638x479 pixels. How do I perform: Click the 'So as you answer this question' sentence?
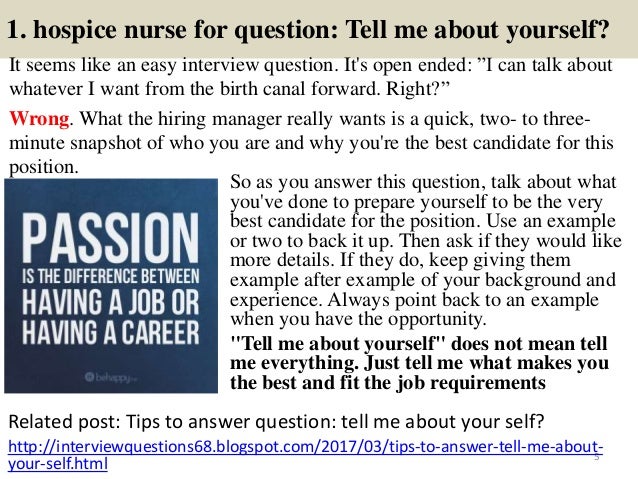(x=423, y=182)
